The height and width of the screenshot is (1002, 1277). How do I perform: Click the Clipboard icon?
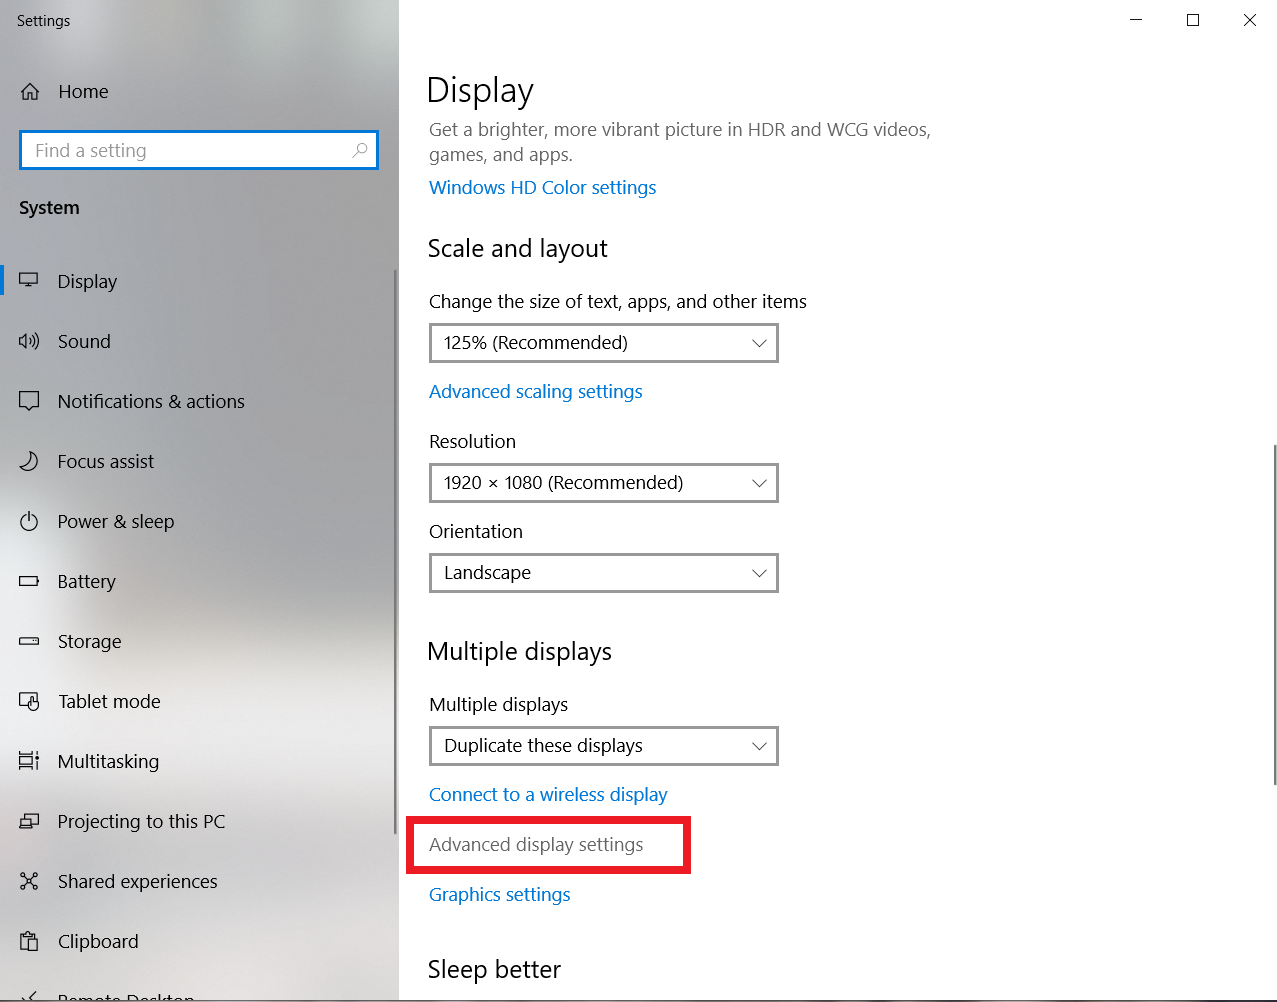click(x=29, y=941)
